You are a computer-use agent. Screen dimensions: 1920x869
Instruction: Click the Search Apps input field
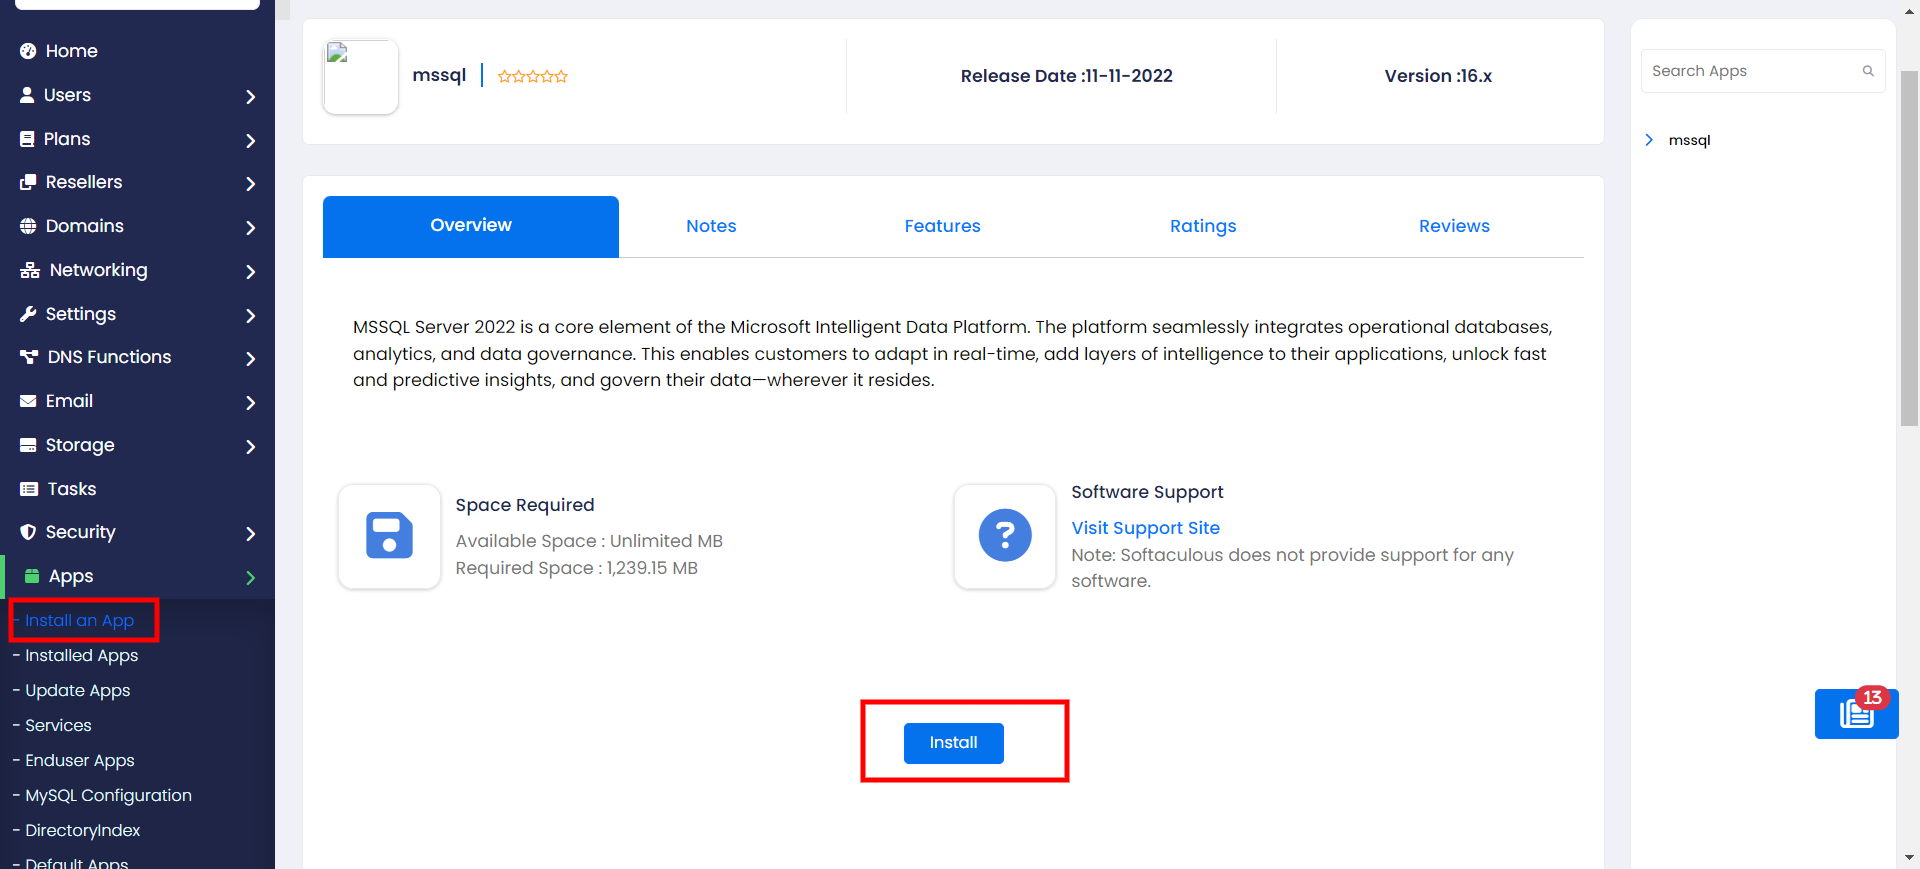pos(1763,71)
